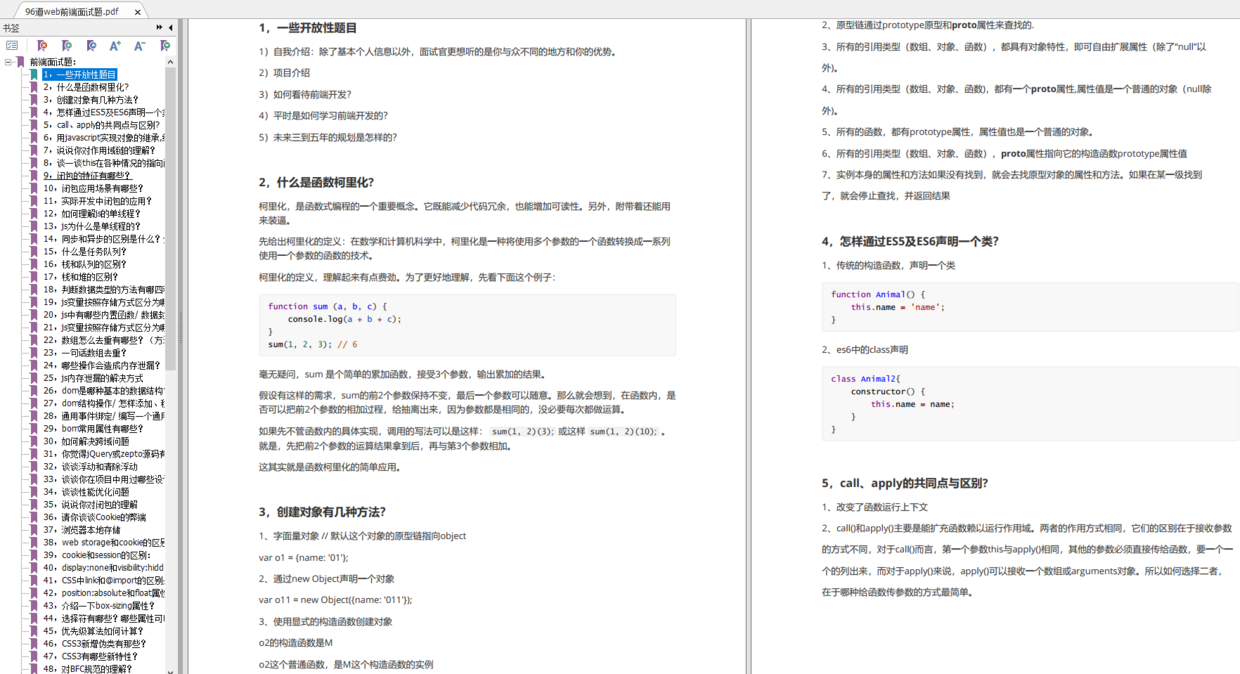
Task: Select the root bookmark 前端面试题:
Action: [x=53, y=62]
